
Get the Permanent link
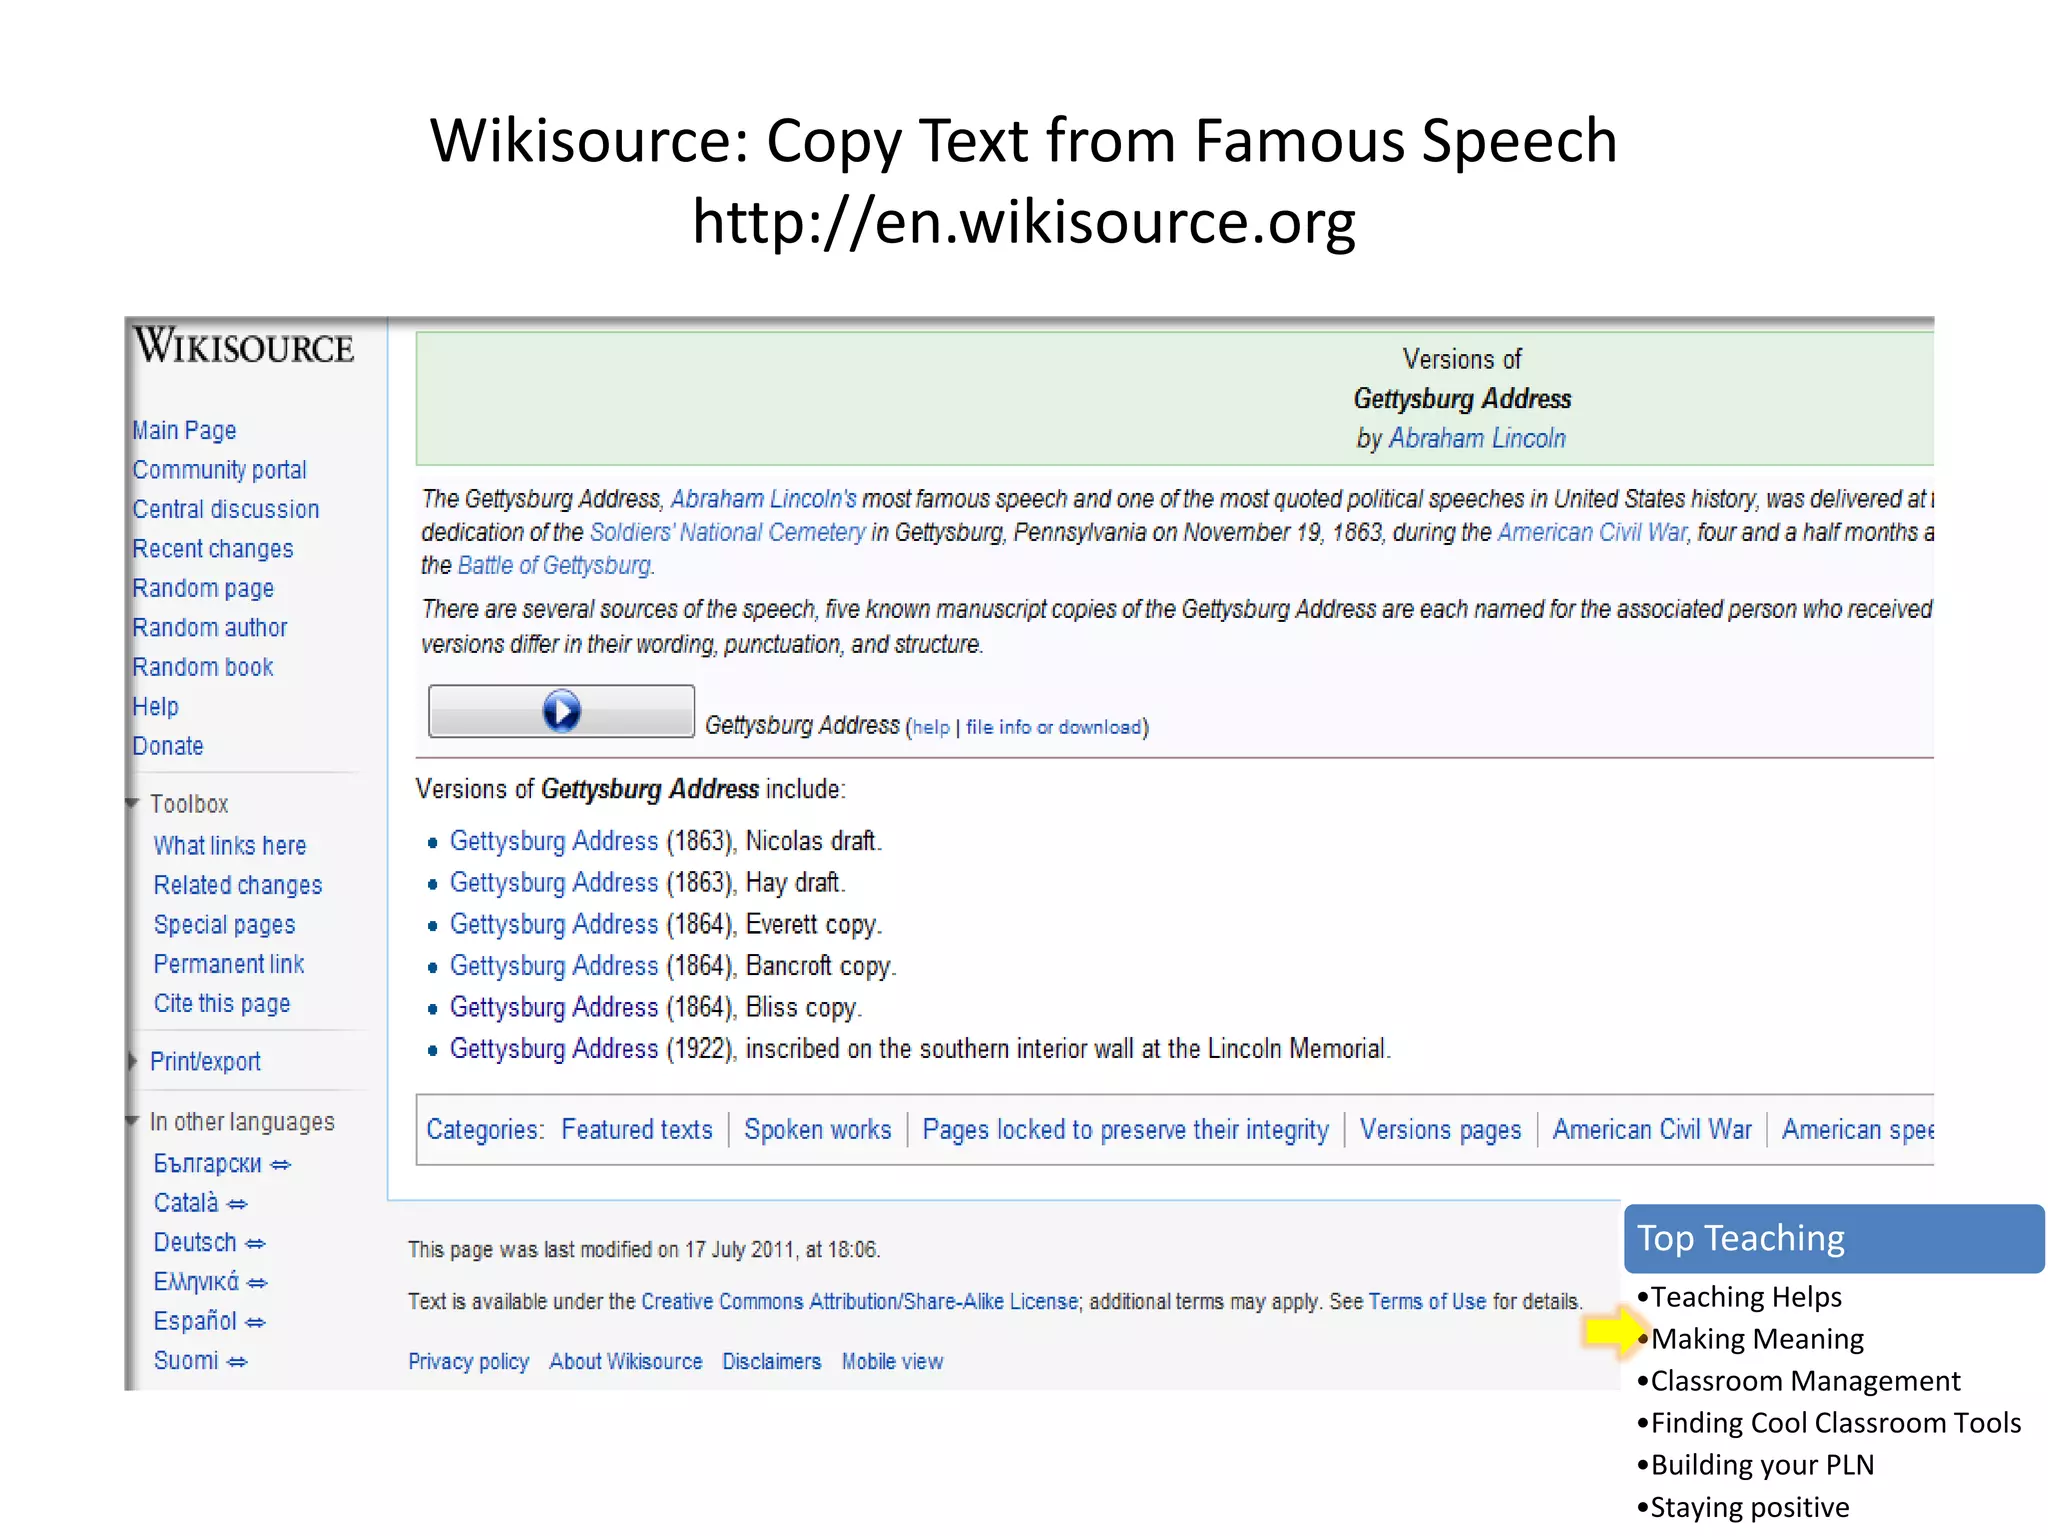click(x=229, y=964)
